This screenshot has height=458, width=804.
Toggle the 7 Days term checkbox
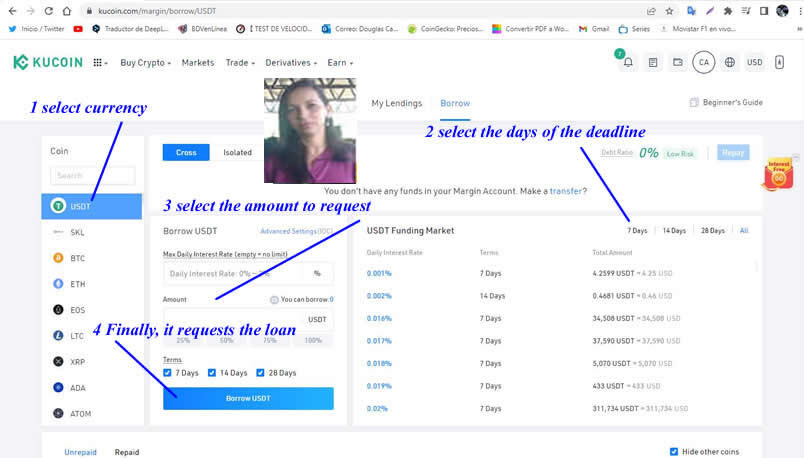(167, 373)
